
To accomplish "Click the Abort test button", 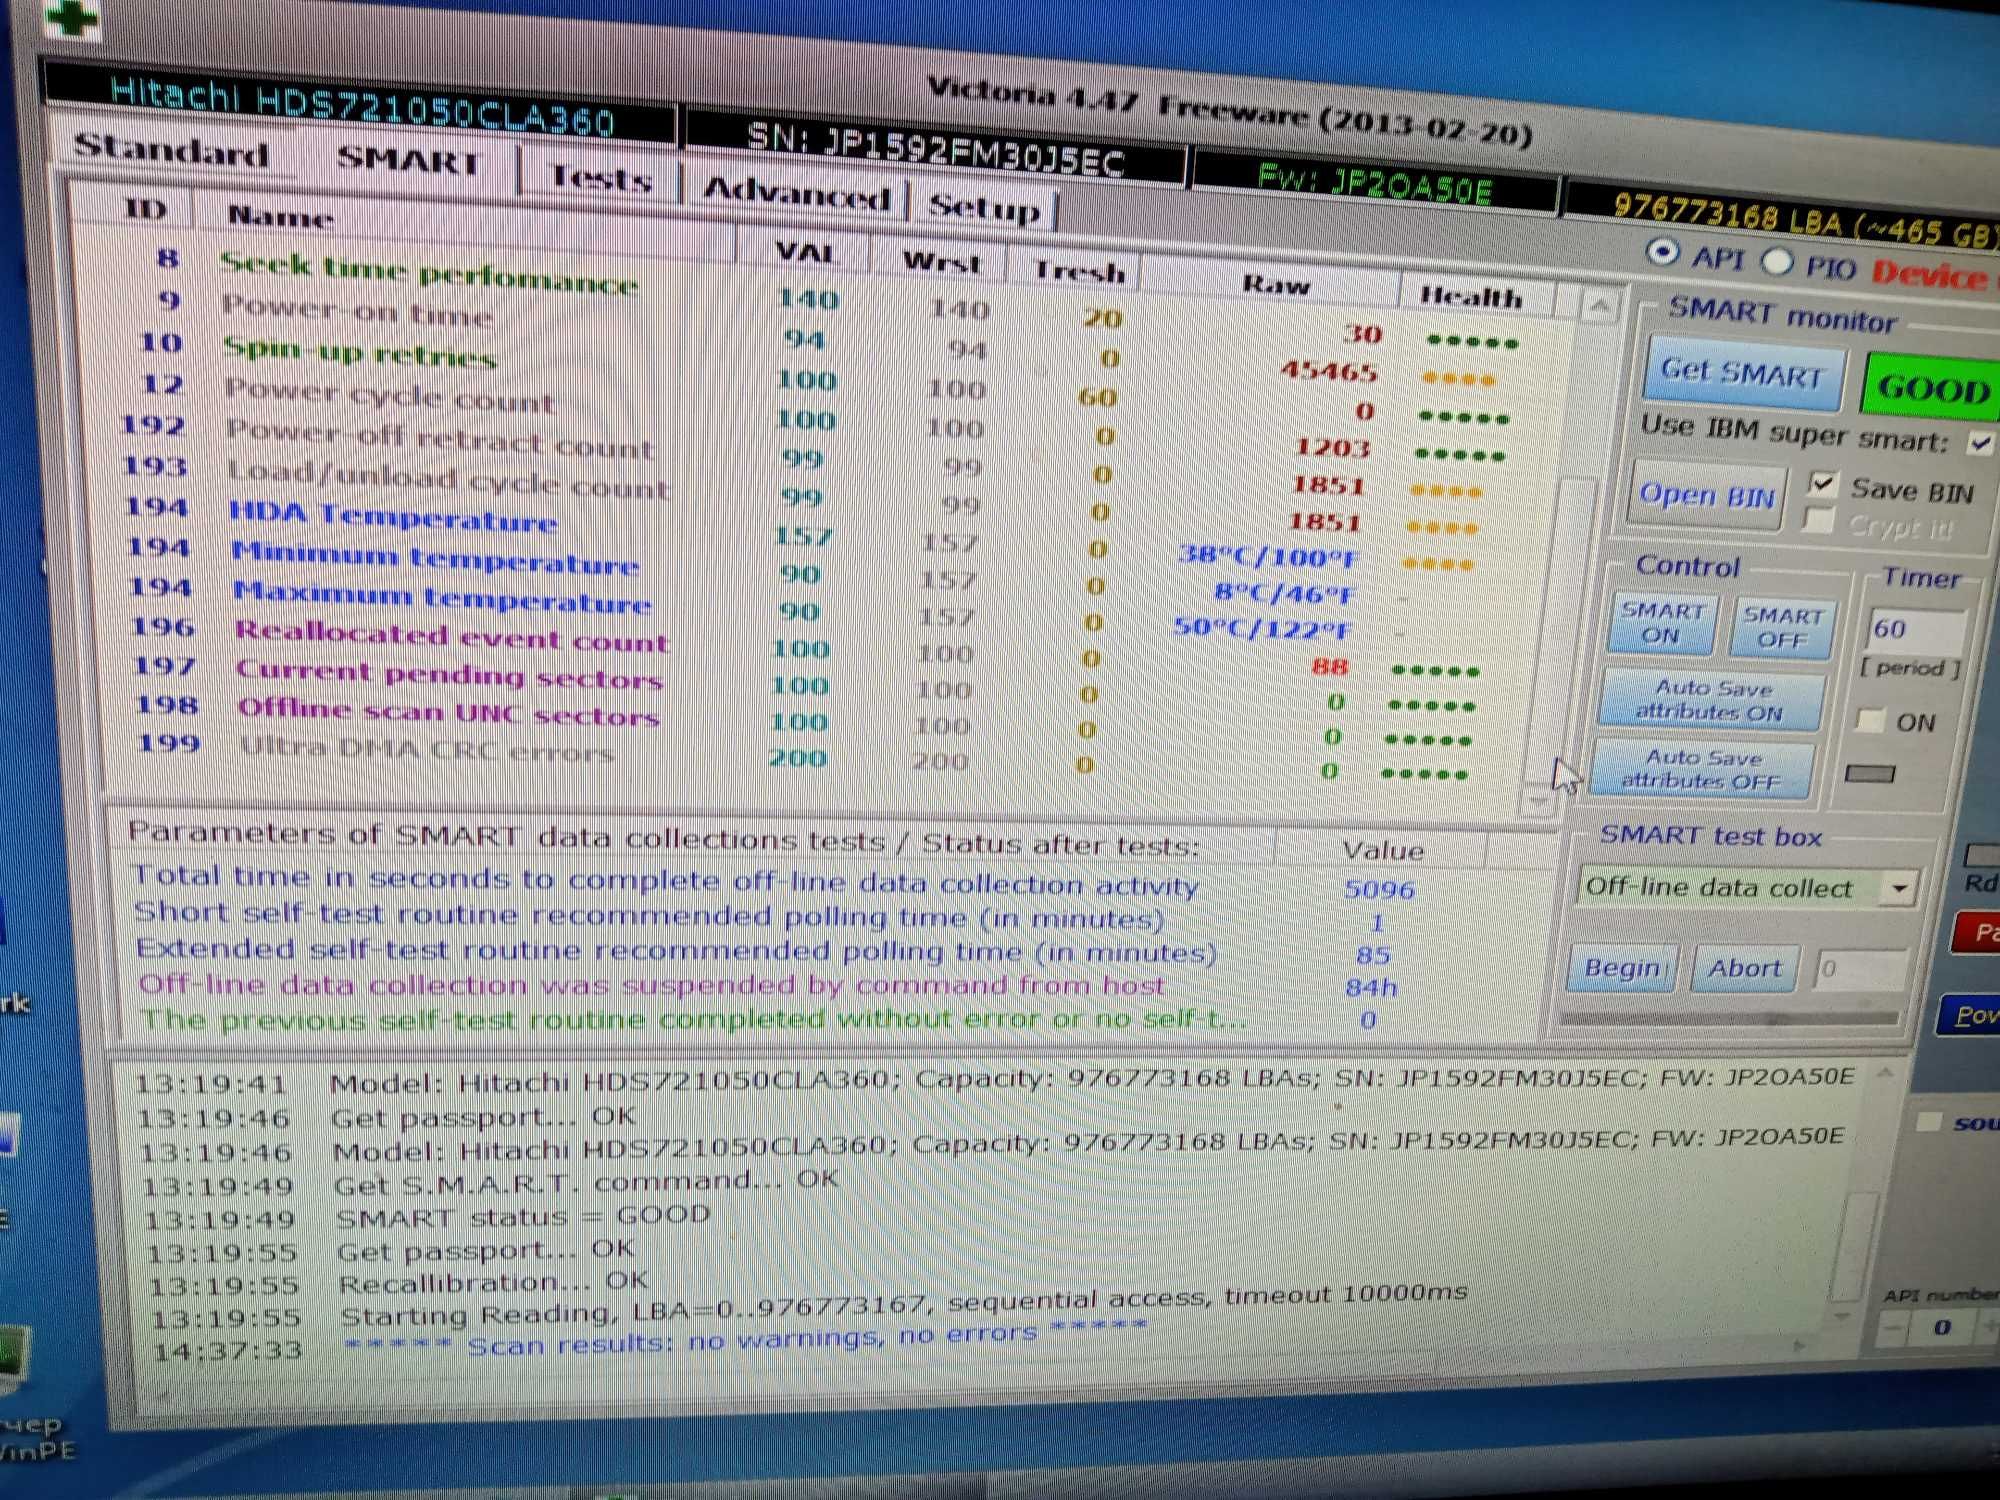I will (x=1744, y=968).
